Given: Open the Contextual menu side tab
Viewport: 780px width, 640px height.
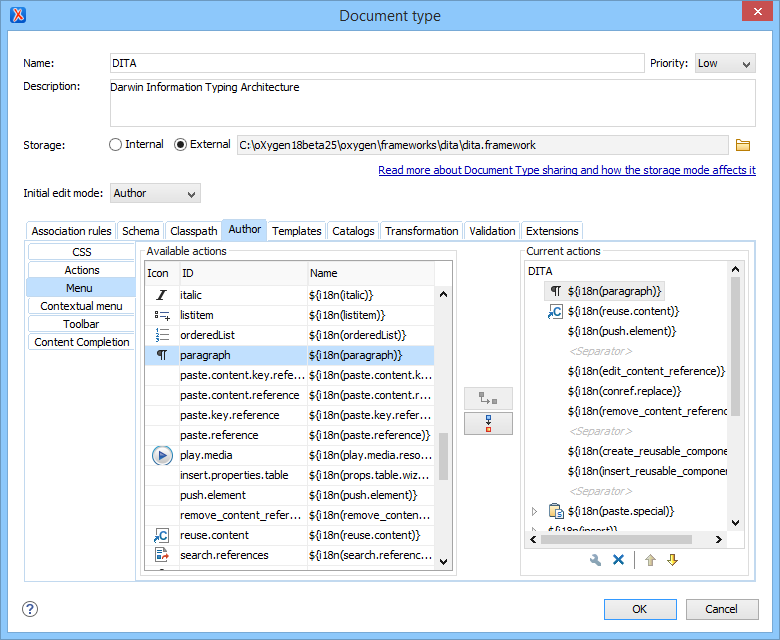Looking at the screenshot, I should (82, 306).
